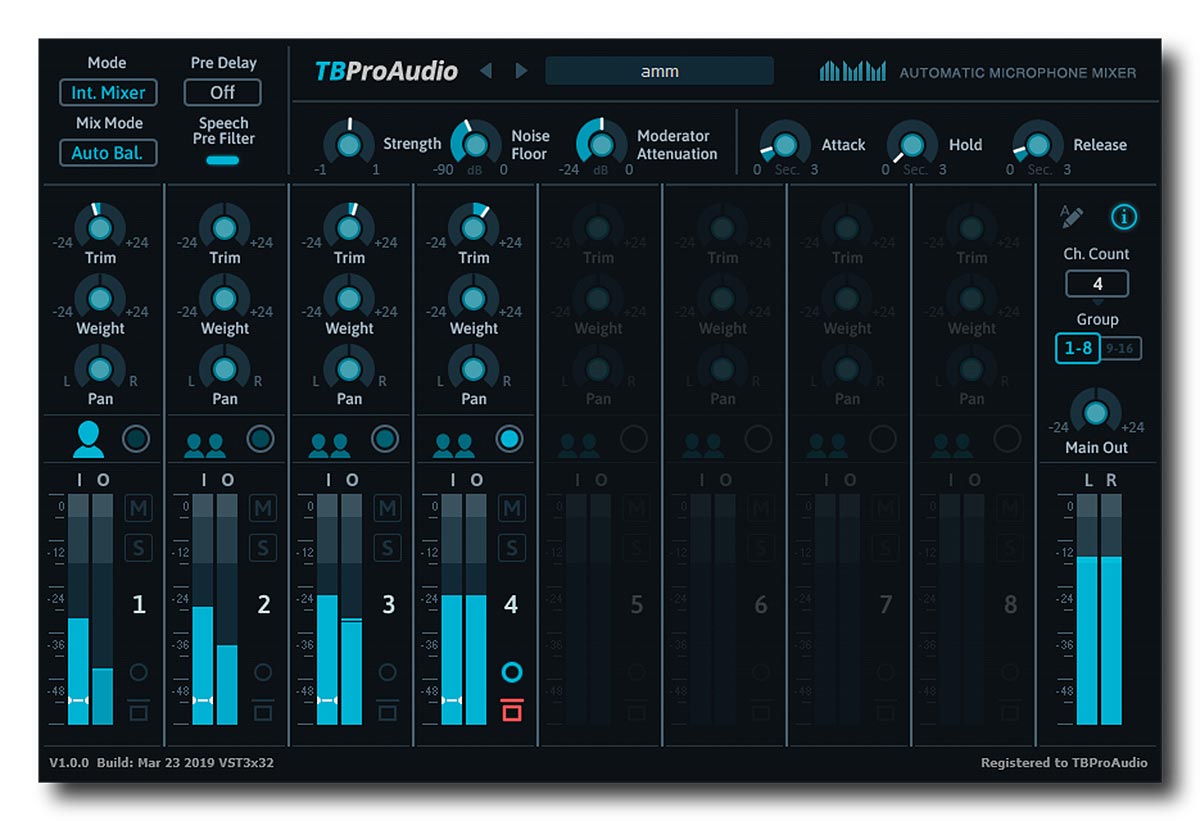Viewport: 1200px width, 821px height.
Task: Click the Main Out knob
Action: tap(1096, 413)
